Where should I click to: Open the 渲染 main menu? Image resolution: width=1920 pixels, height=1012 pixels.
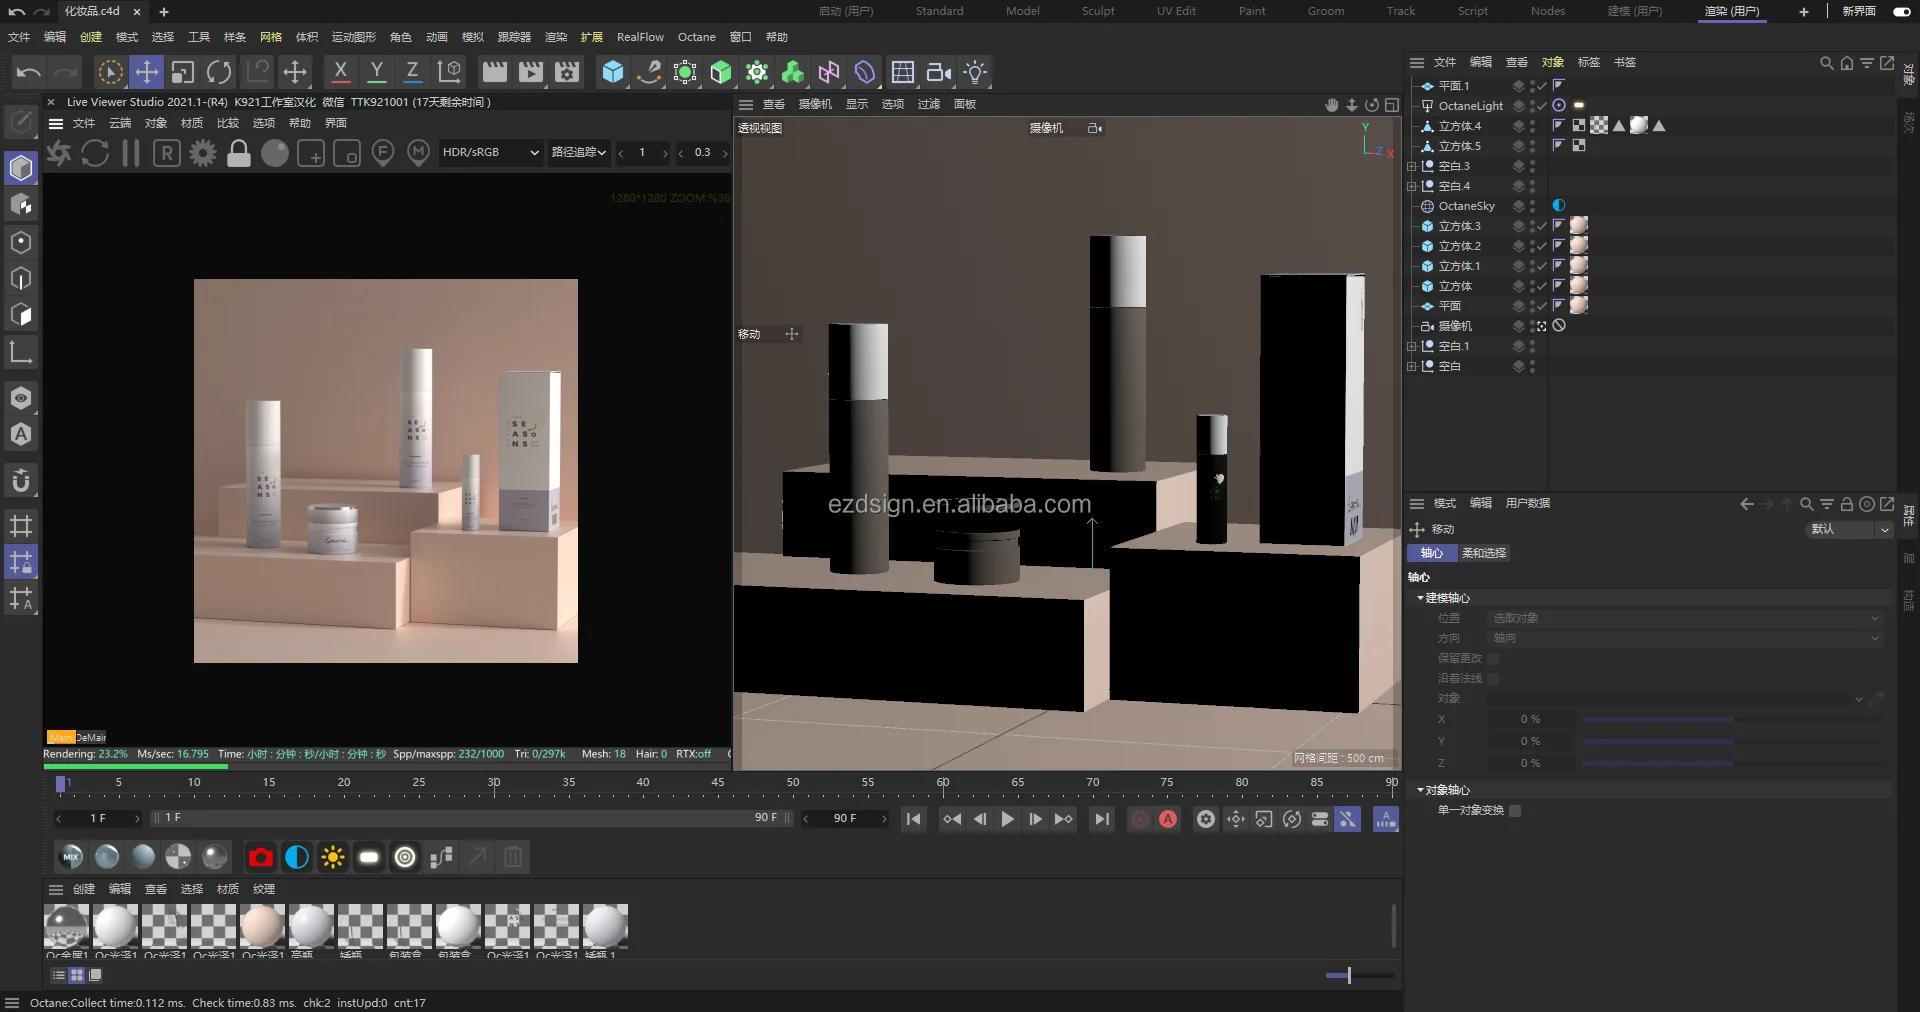[556, 37]
